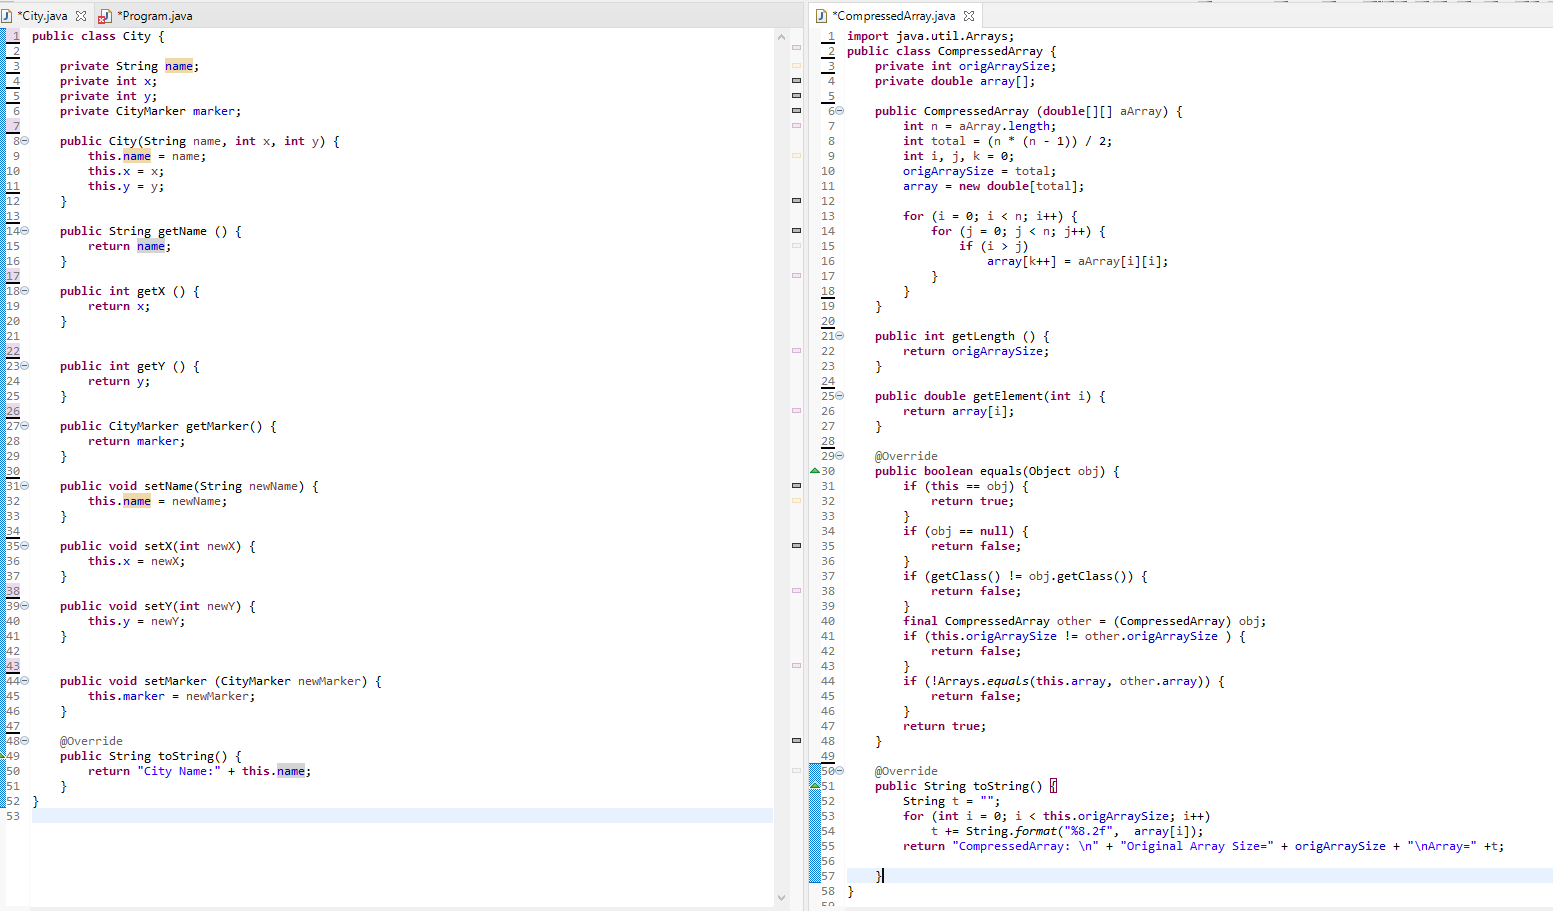The height and width of the screenshot is (911, 1553).
Task: Click the green override arrow beside toString method
Action: [814, 785]
